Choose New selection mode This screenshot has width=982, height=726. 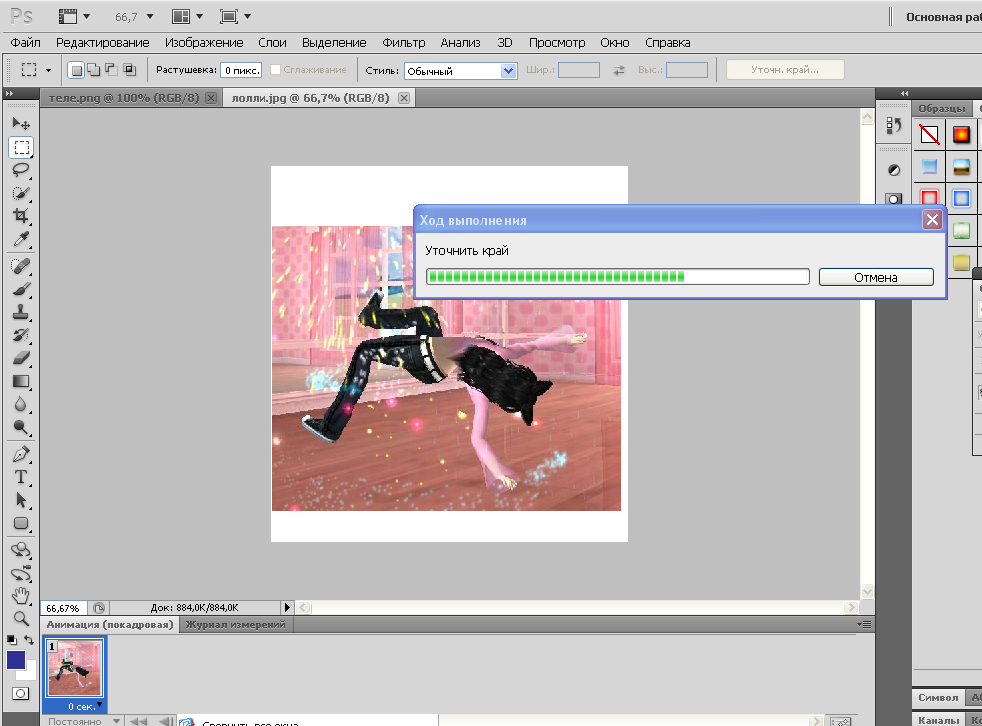[x=76, y=70]
